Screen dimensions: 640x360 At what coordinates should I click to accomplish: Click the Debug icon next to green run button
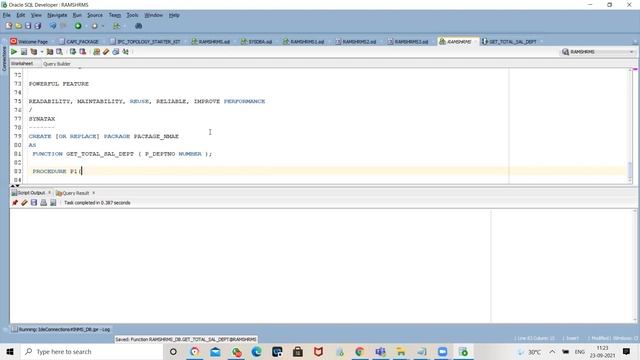tap(94, 26)
